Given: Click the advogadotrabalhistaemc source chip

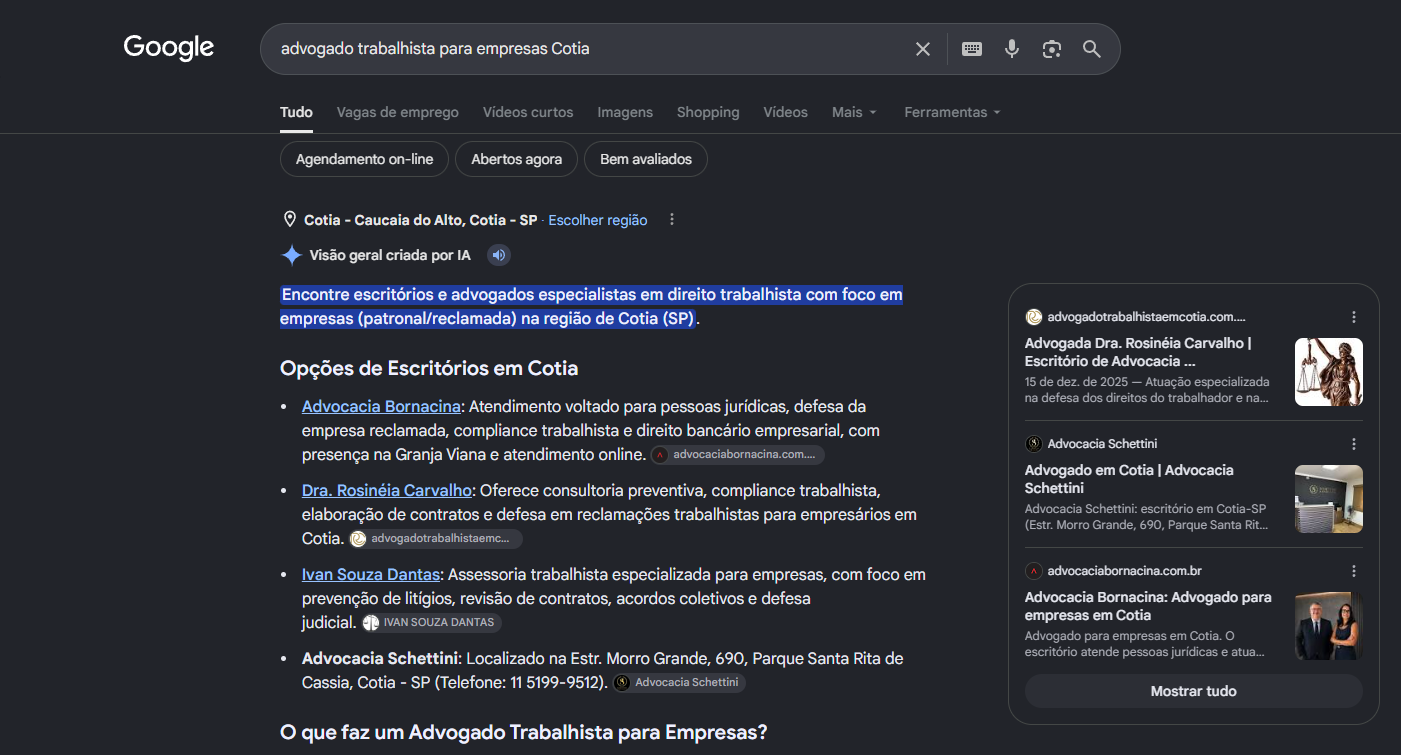Looking at the screenshot, I should click(435, 538).
